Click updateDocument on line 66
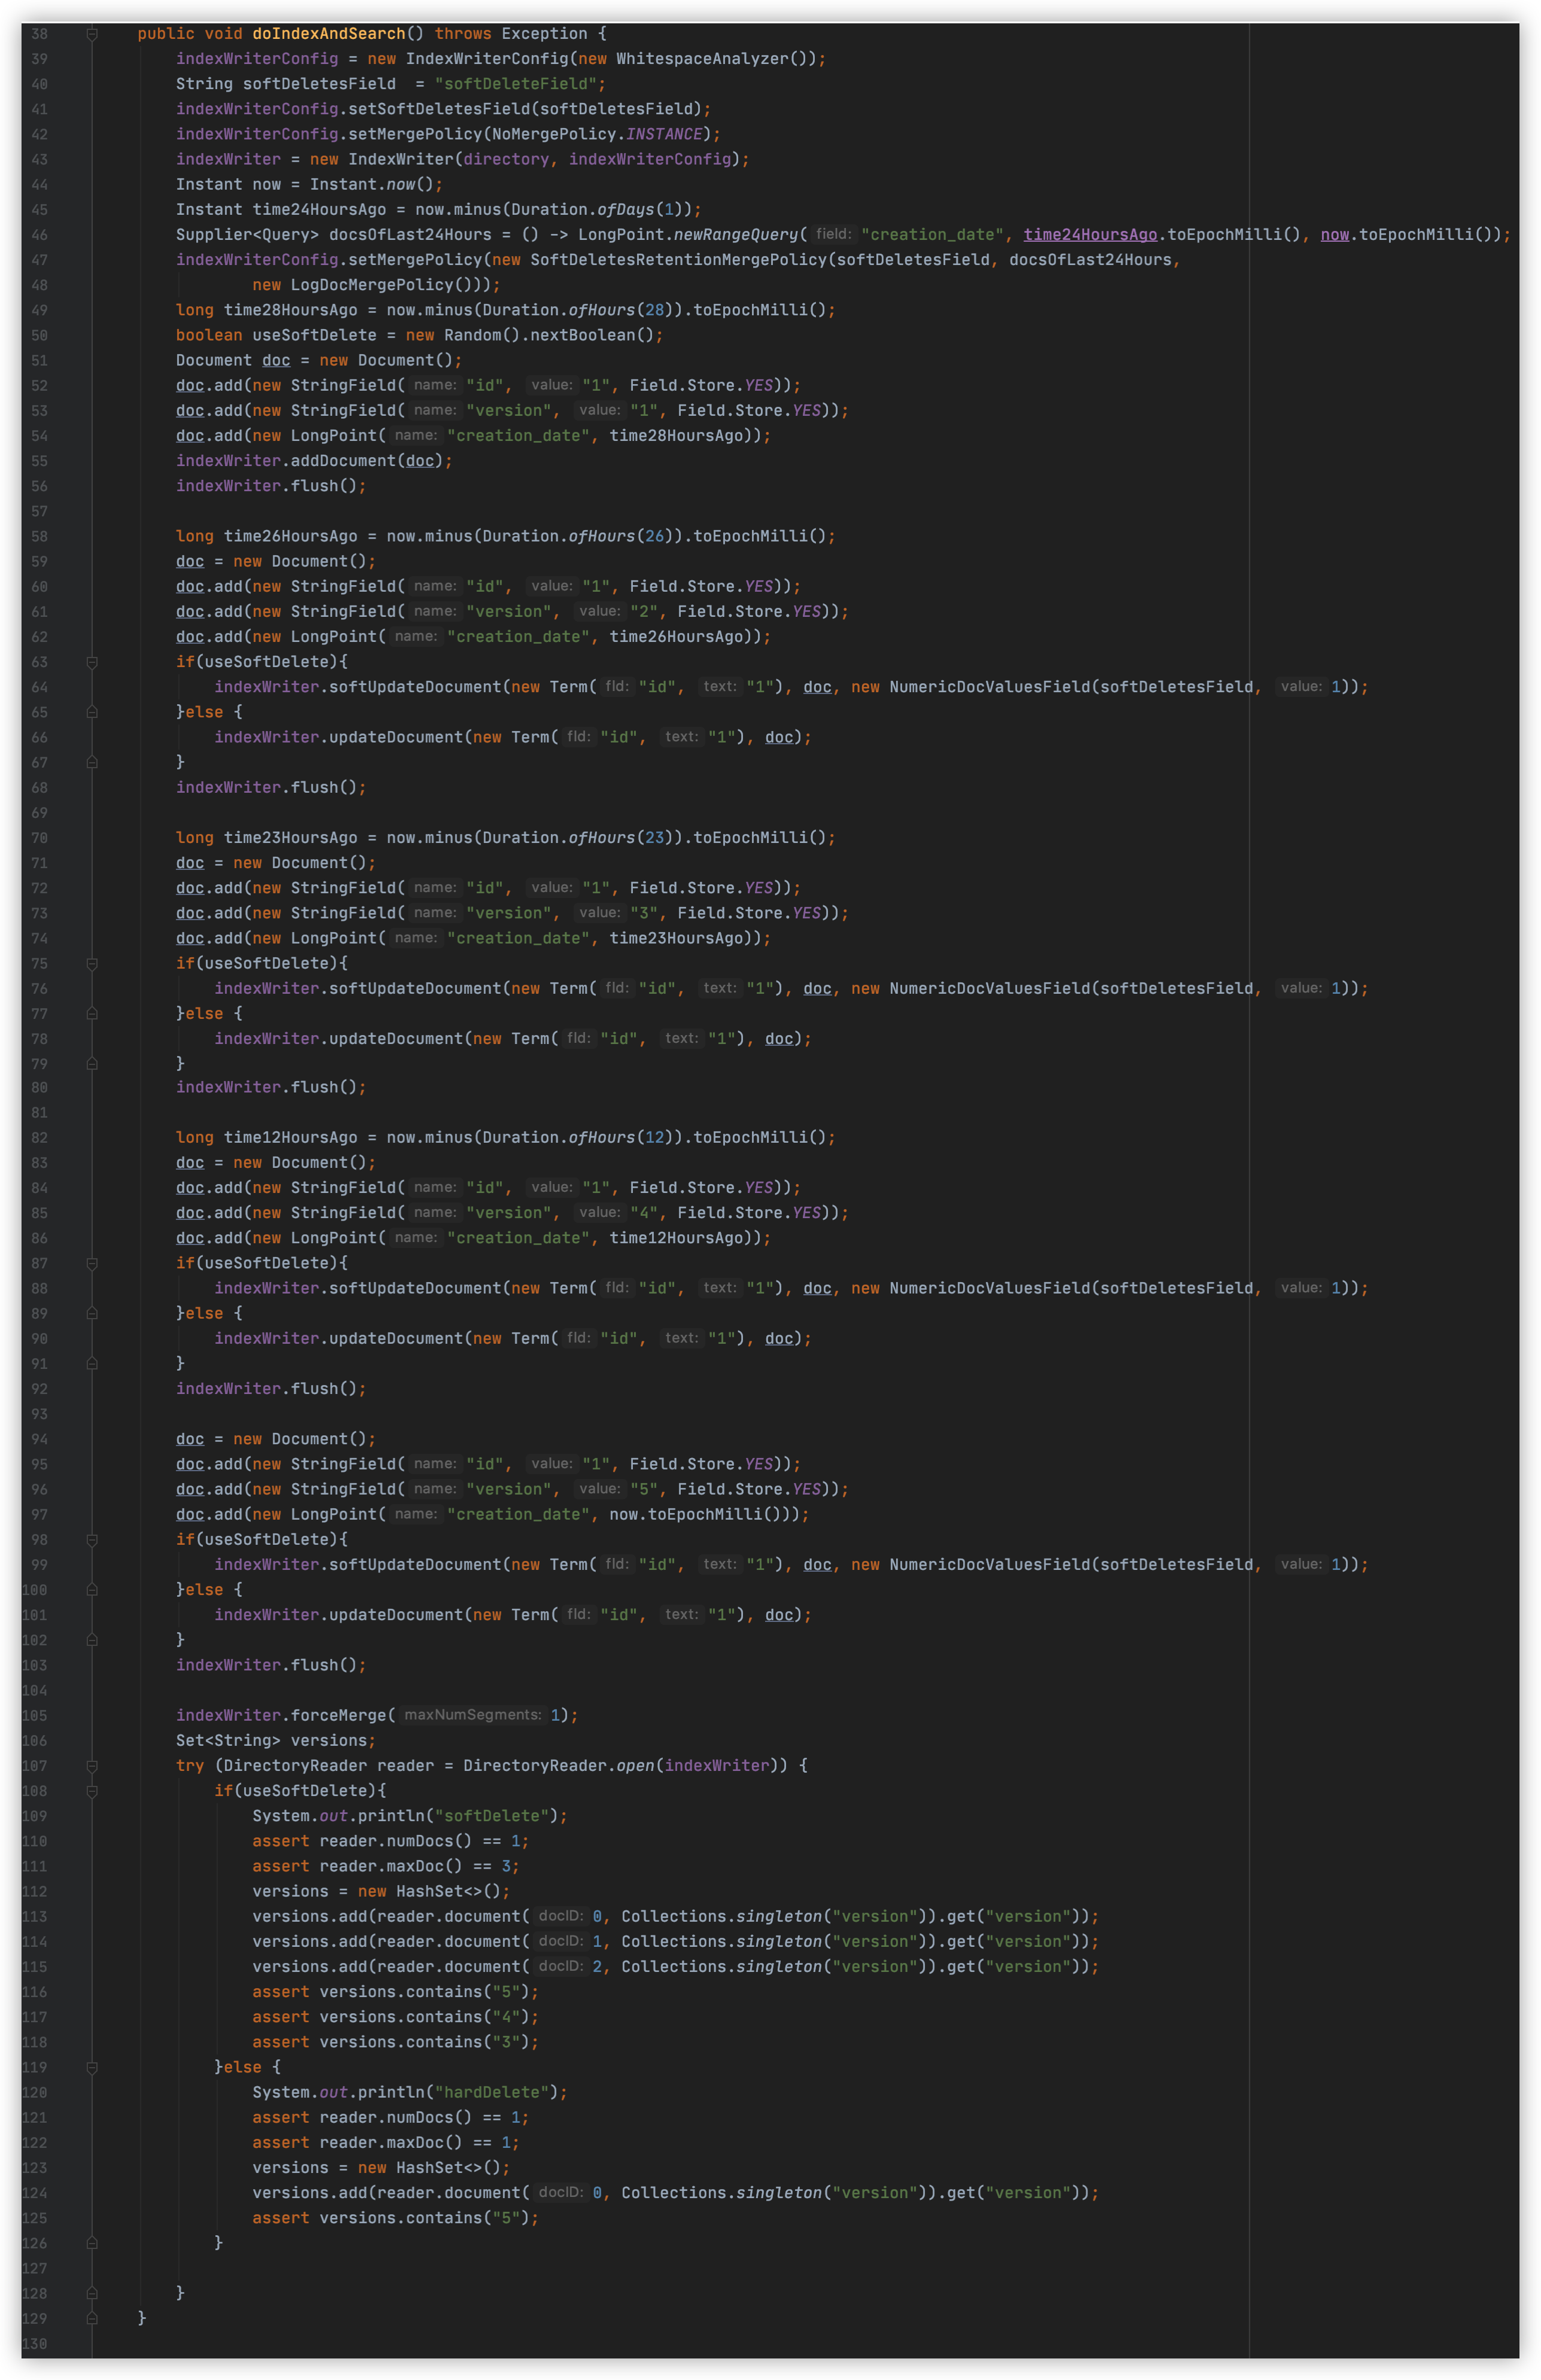Screen dimensions: 1541x2380 396,737
